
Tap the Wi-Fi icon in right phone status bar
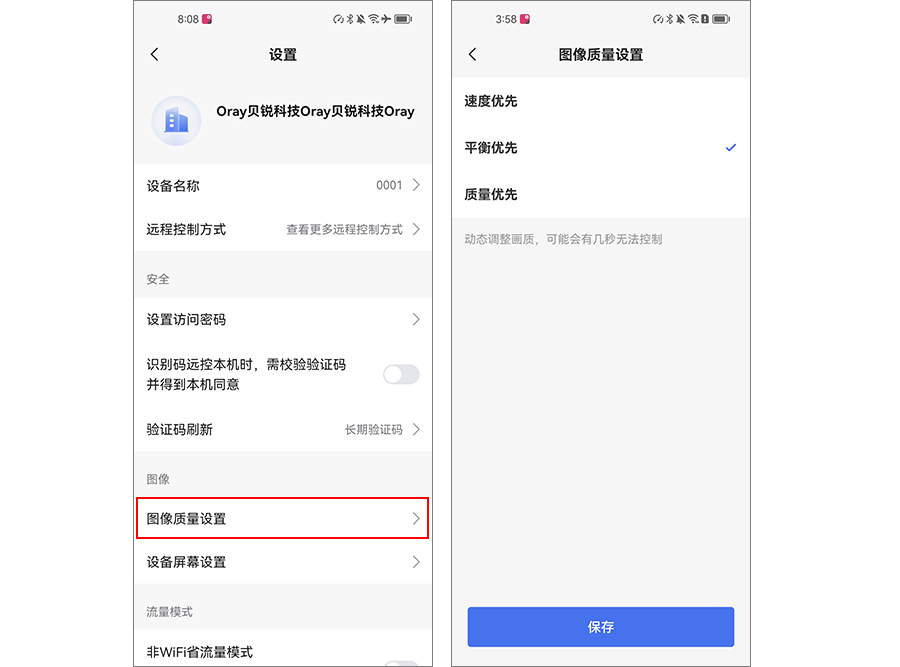(x=693, y=19)
